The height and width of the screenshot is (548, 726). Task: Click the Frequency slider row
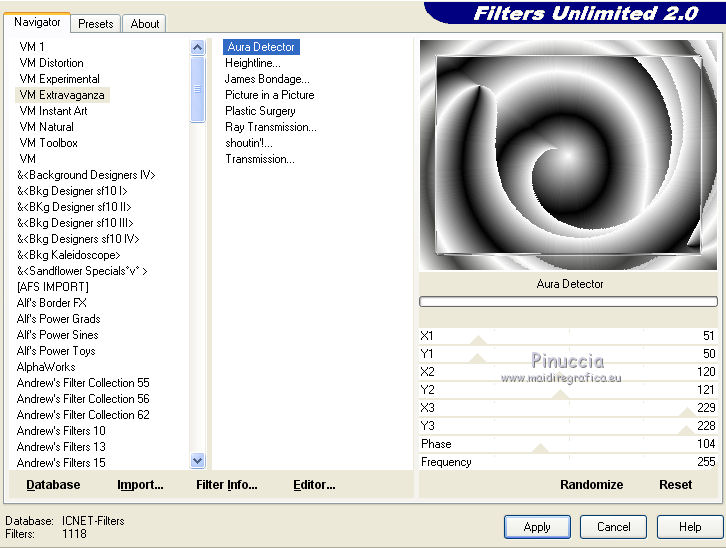[568, 462]
